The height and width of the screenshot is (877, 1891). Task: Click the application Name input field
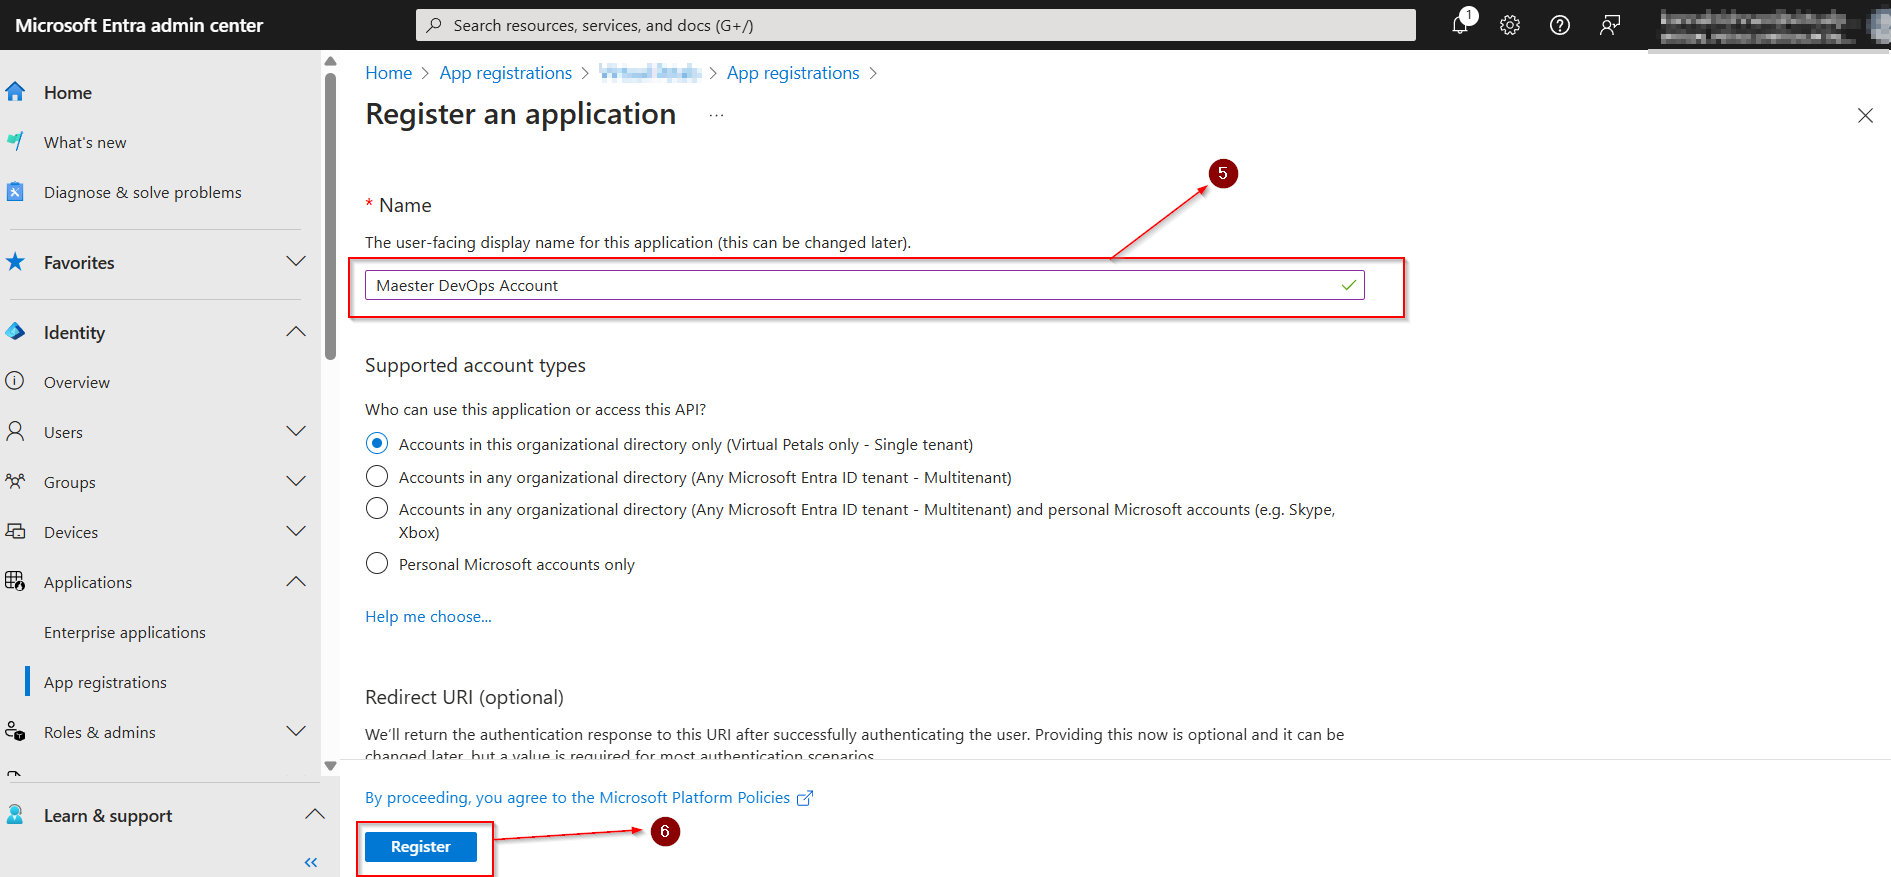(x=865, y=285)
